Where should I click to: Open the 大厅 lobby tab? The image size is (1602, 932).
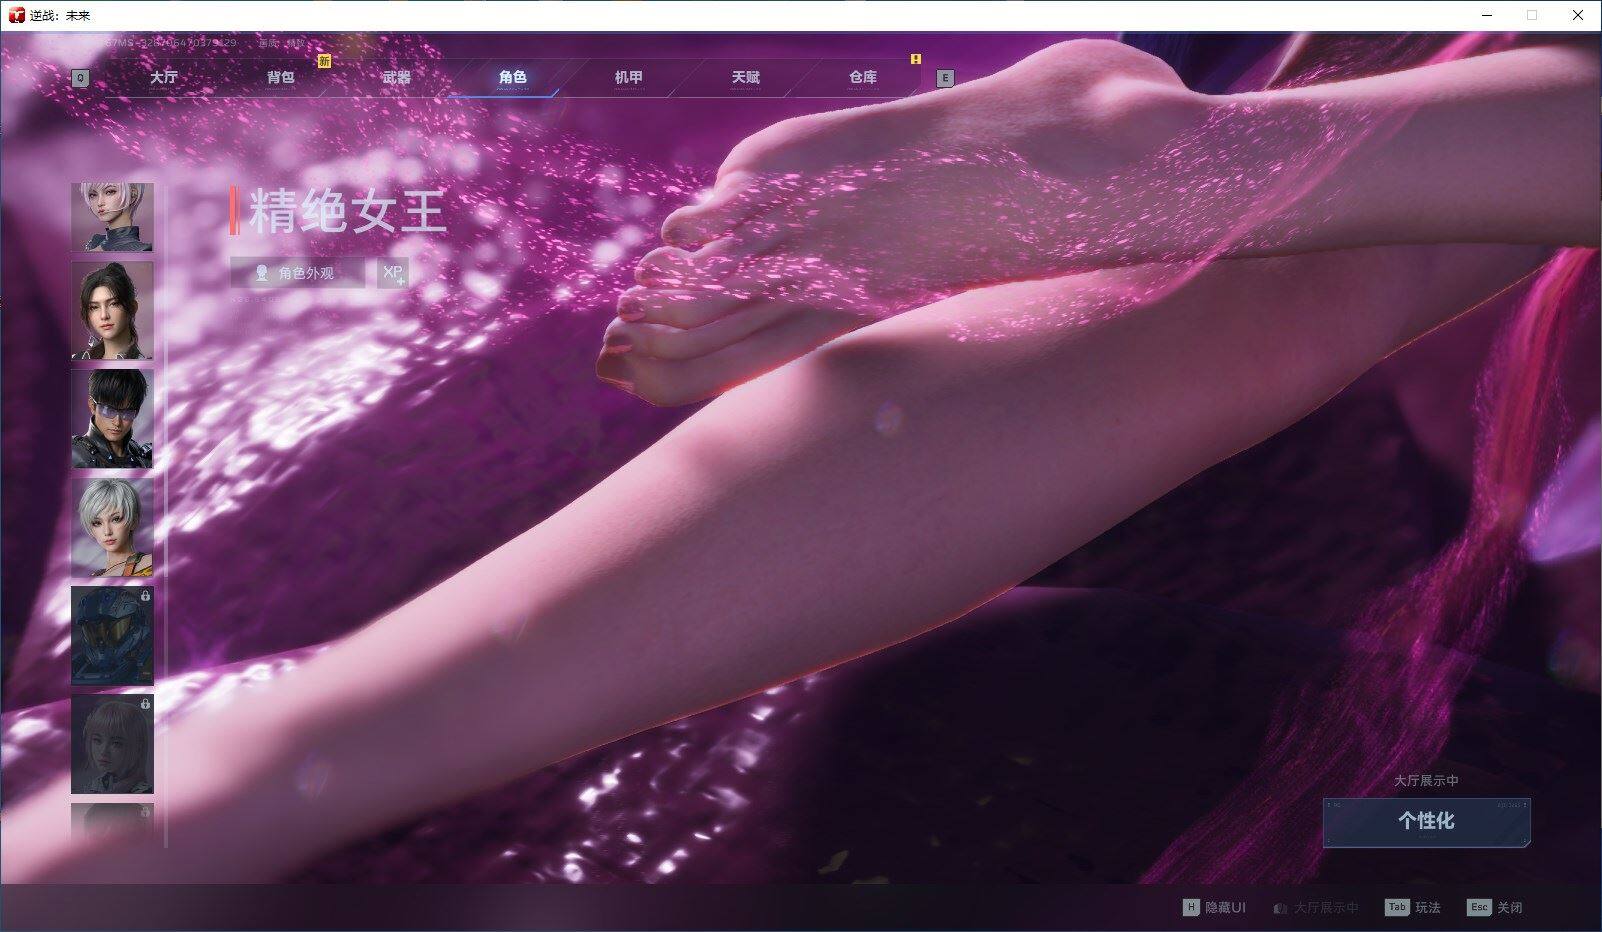tap(164, 77)
